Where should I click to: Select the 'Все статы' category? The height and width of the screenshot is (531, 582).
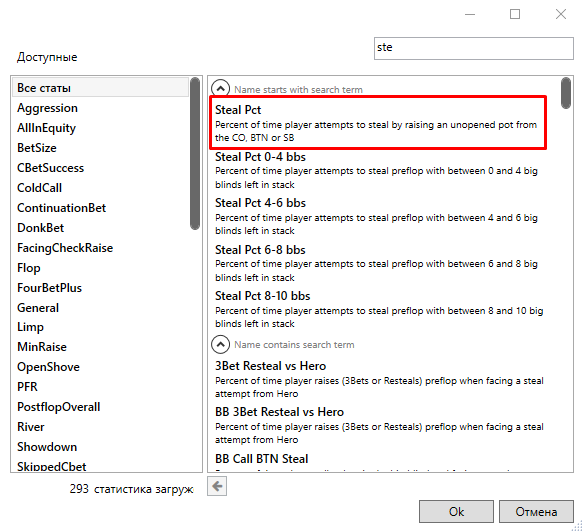[x=101, y=88]
